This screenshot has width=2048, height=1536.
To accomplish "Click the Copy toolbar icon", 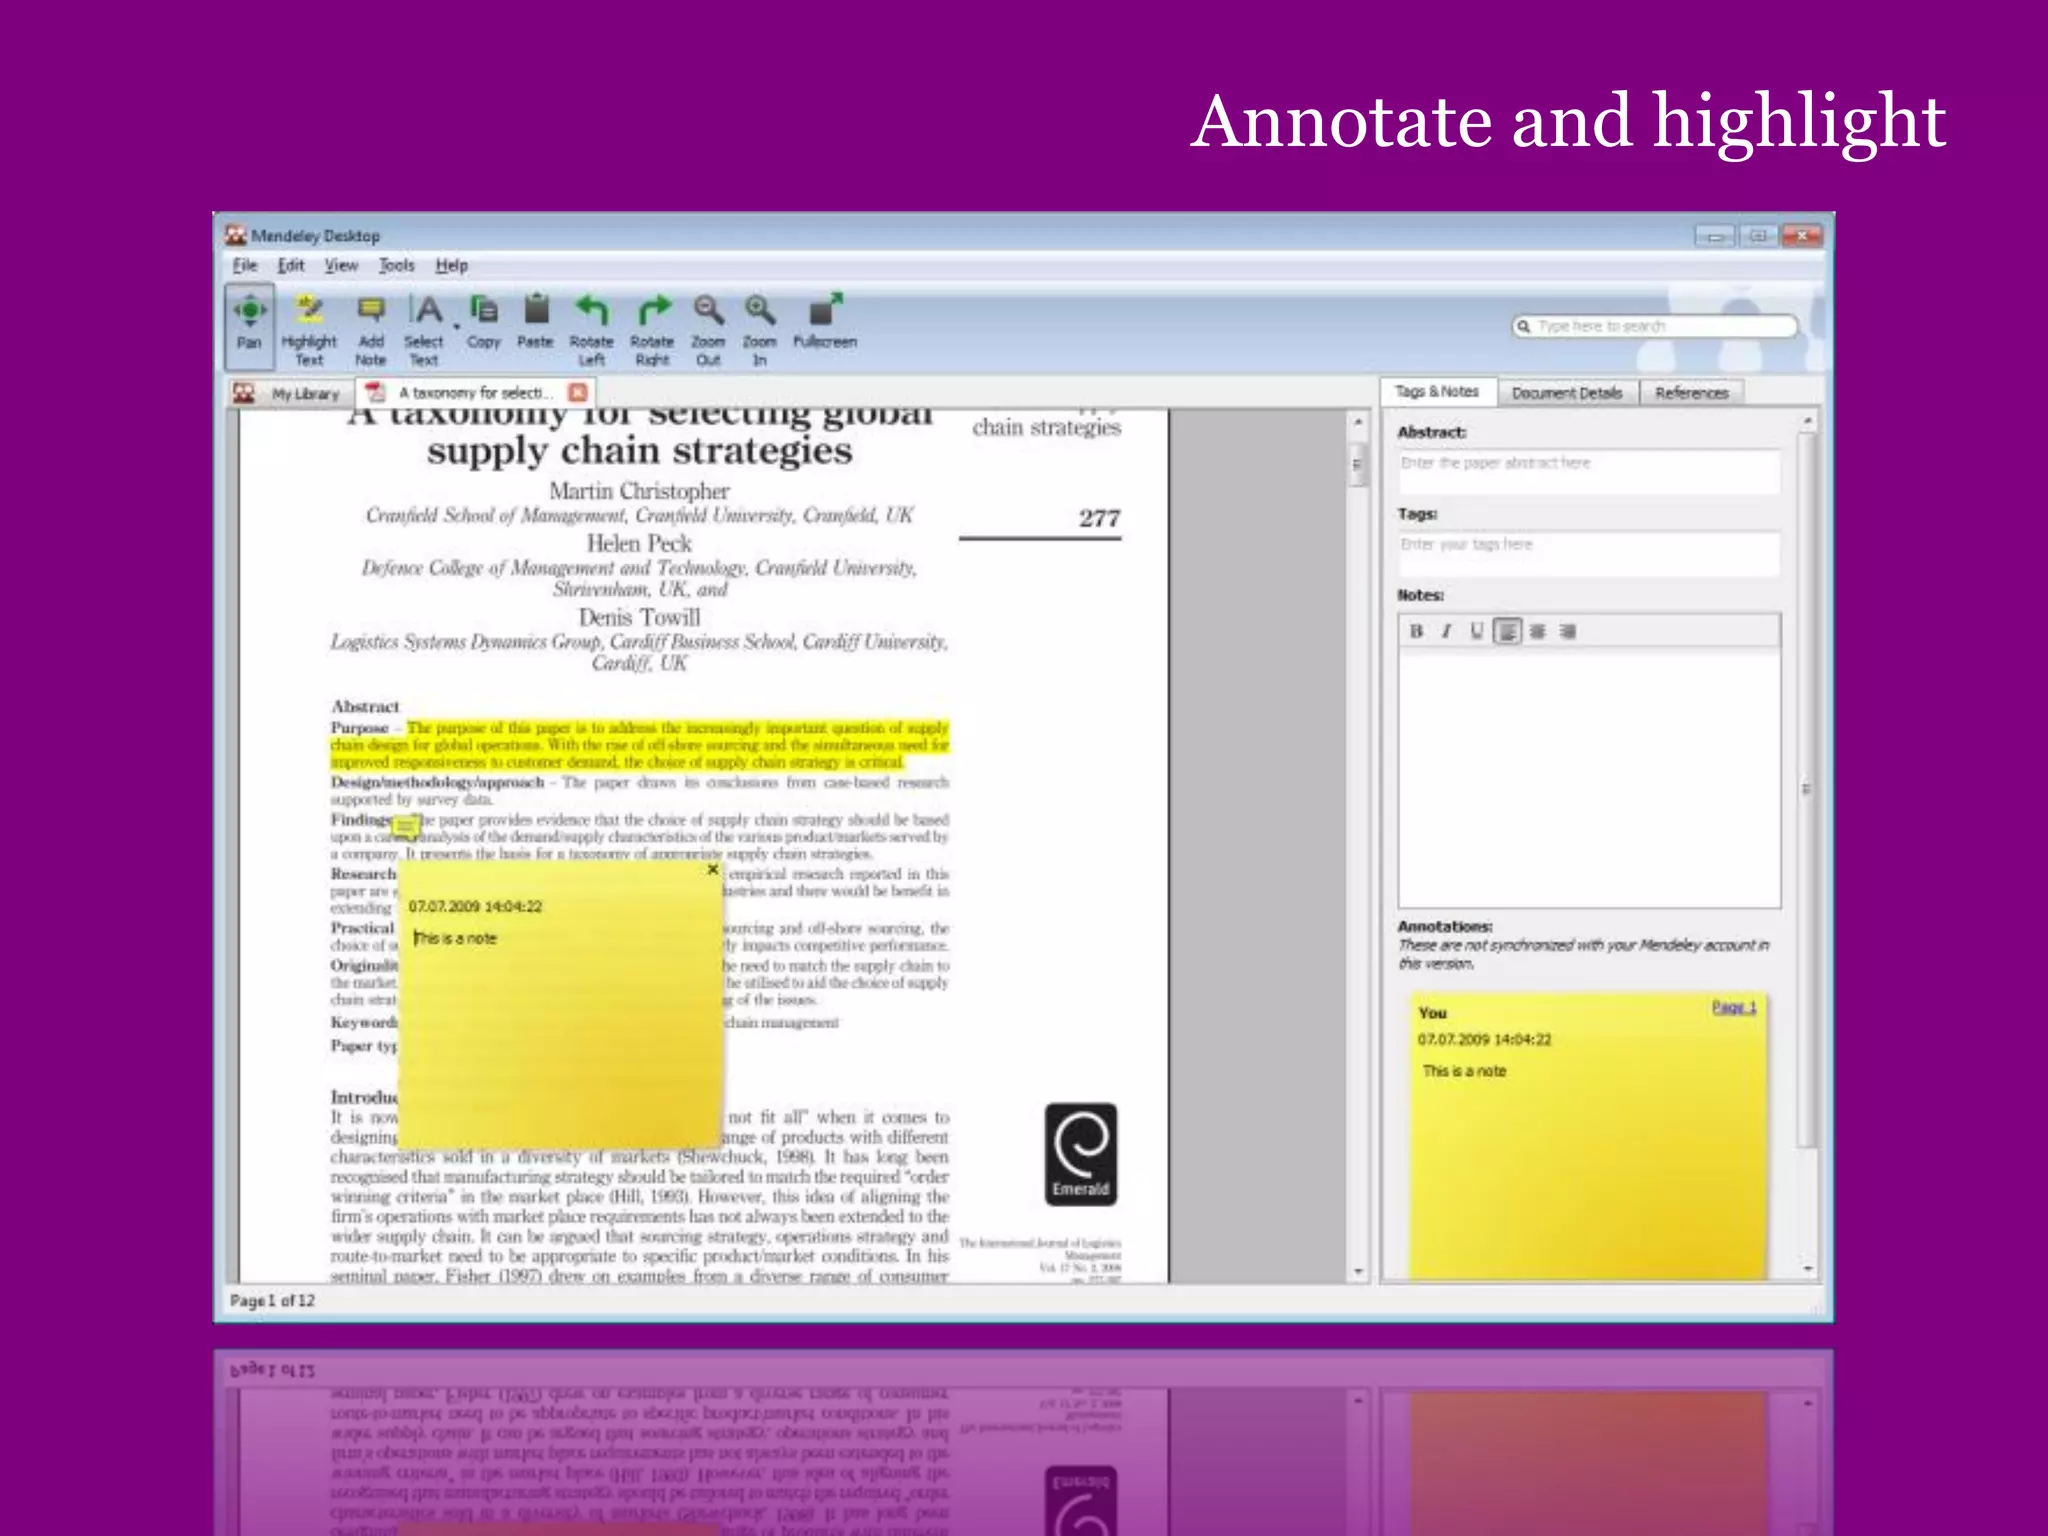I will pyautogui.click(x=484, y=321).
